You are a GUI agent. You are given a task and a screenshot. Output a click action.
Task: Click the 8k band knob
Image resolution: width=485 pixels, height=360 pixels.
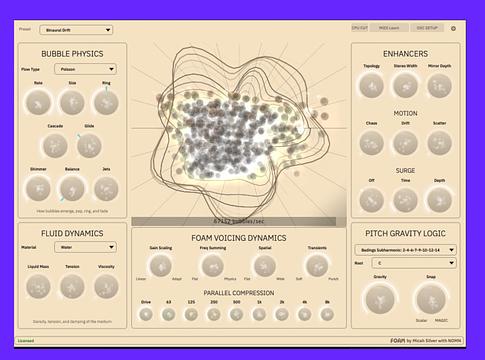[x=327, y=314]
